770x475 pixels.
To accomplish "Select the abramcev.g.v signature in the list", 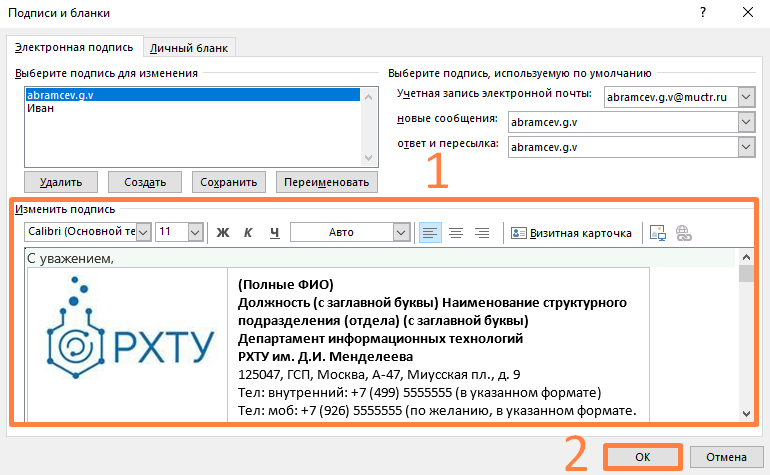I will click(193, 95).
